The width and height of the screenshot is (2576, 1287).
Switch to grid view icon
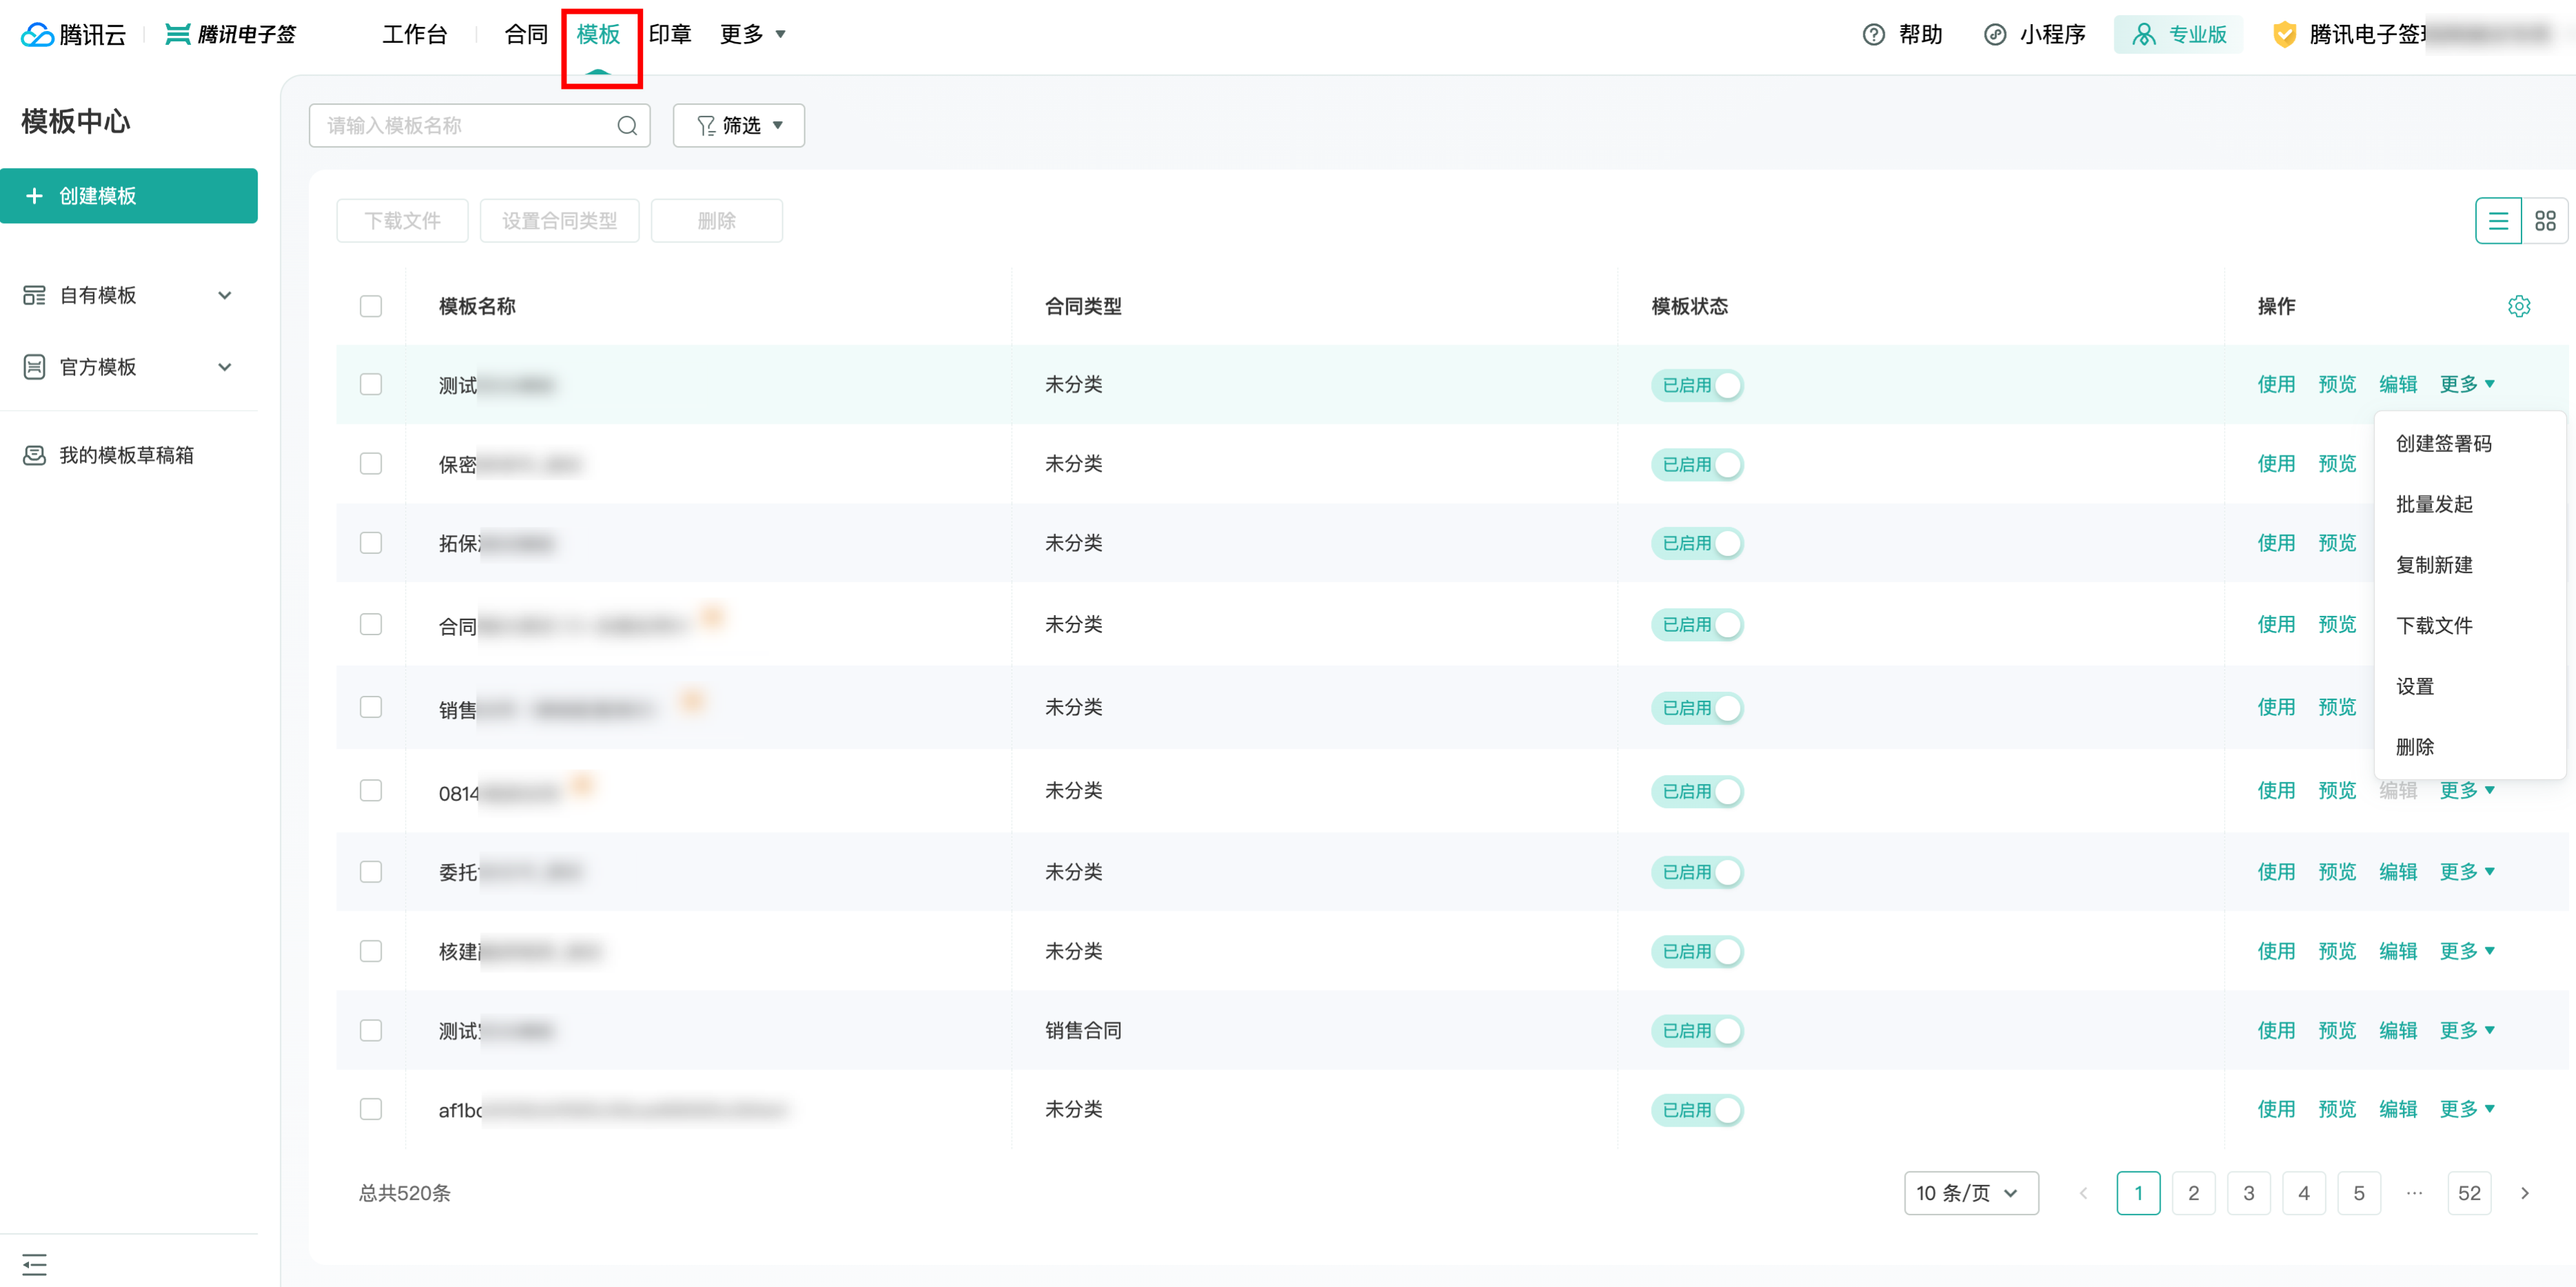click(2545, 221)
